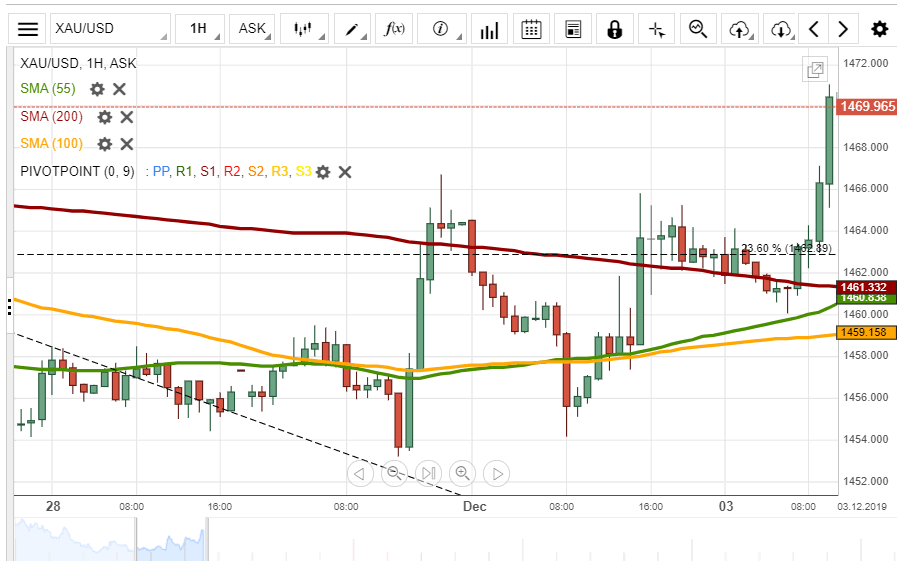Open the info options dropdown
Screen dimensions: 904x563
click(442, 29)
